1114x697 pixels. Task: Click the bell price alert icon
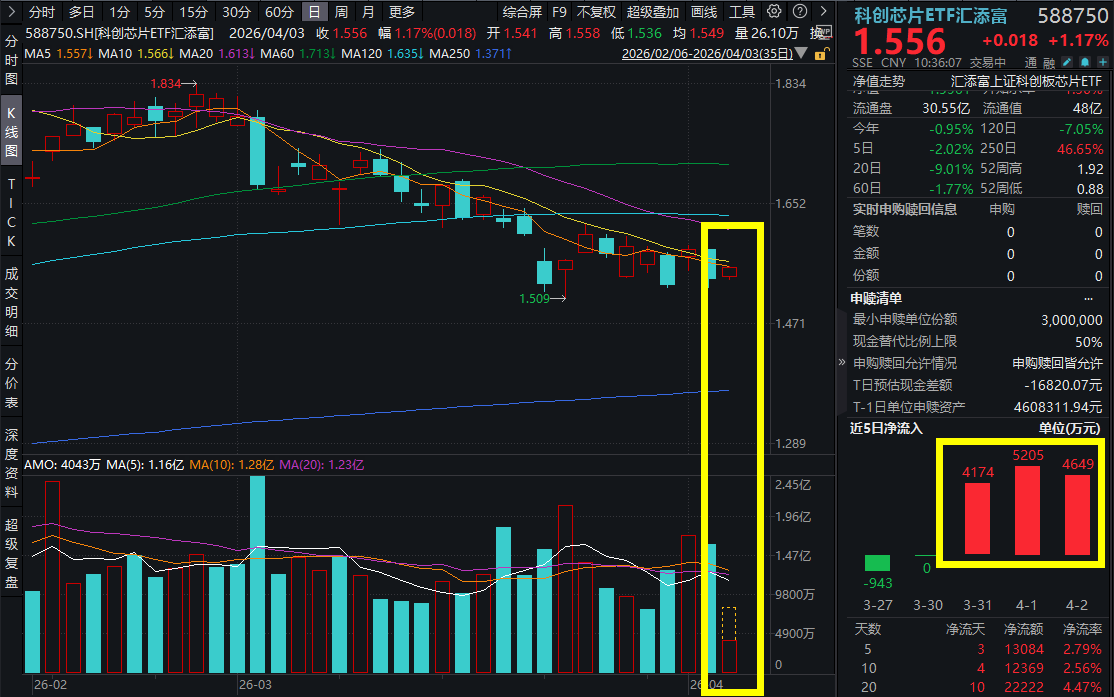pyautogui.click(x=1085, y=61)
